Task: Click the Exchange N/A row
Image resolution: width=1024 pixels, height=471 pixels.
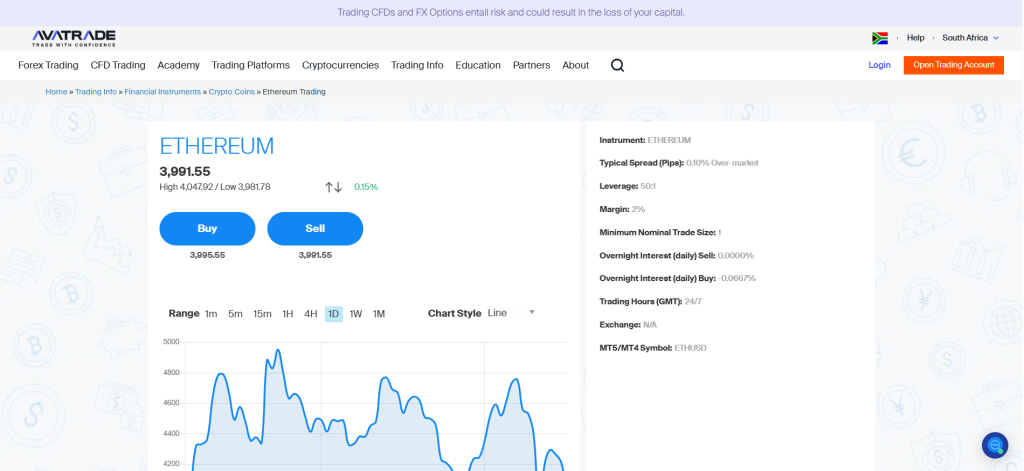Action: (x=628, y=325)
